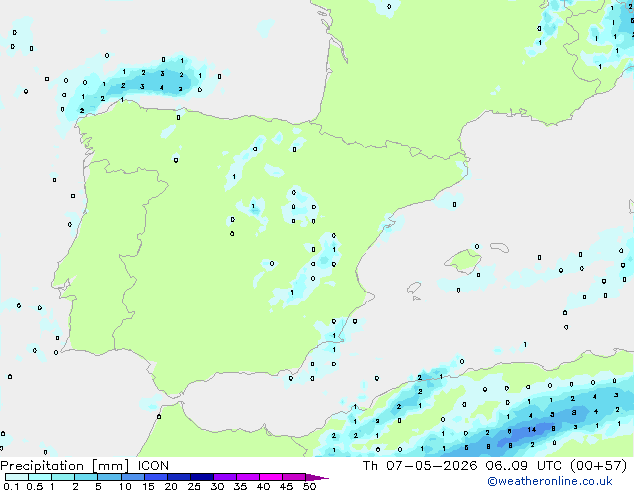Select the 40–45 mm magenta legend swatch
Viewport: 634px width, 490px height.
tap(271, 477)
